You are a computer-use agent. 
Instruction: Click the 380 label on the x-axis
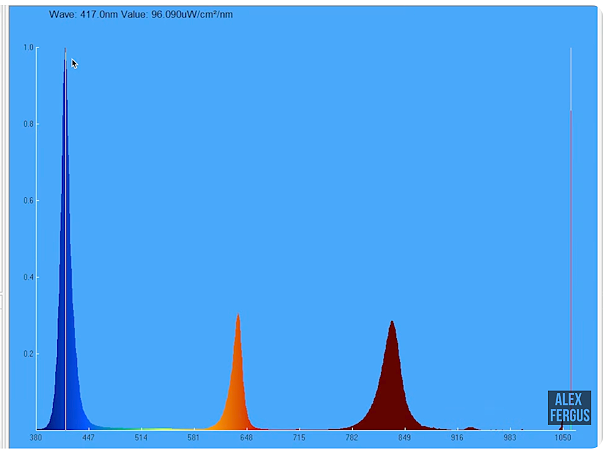(x=36, y=438)
